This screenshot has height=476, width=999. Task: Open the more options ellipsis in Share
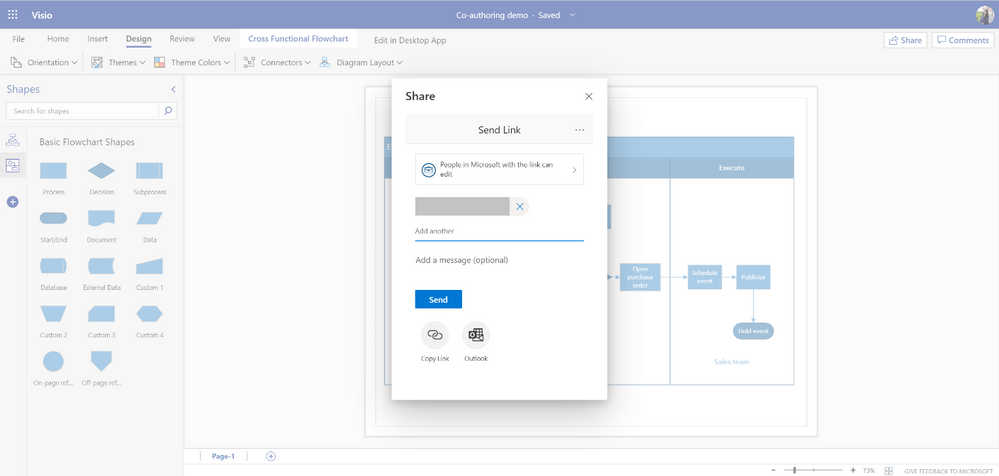579,130
